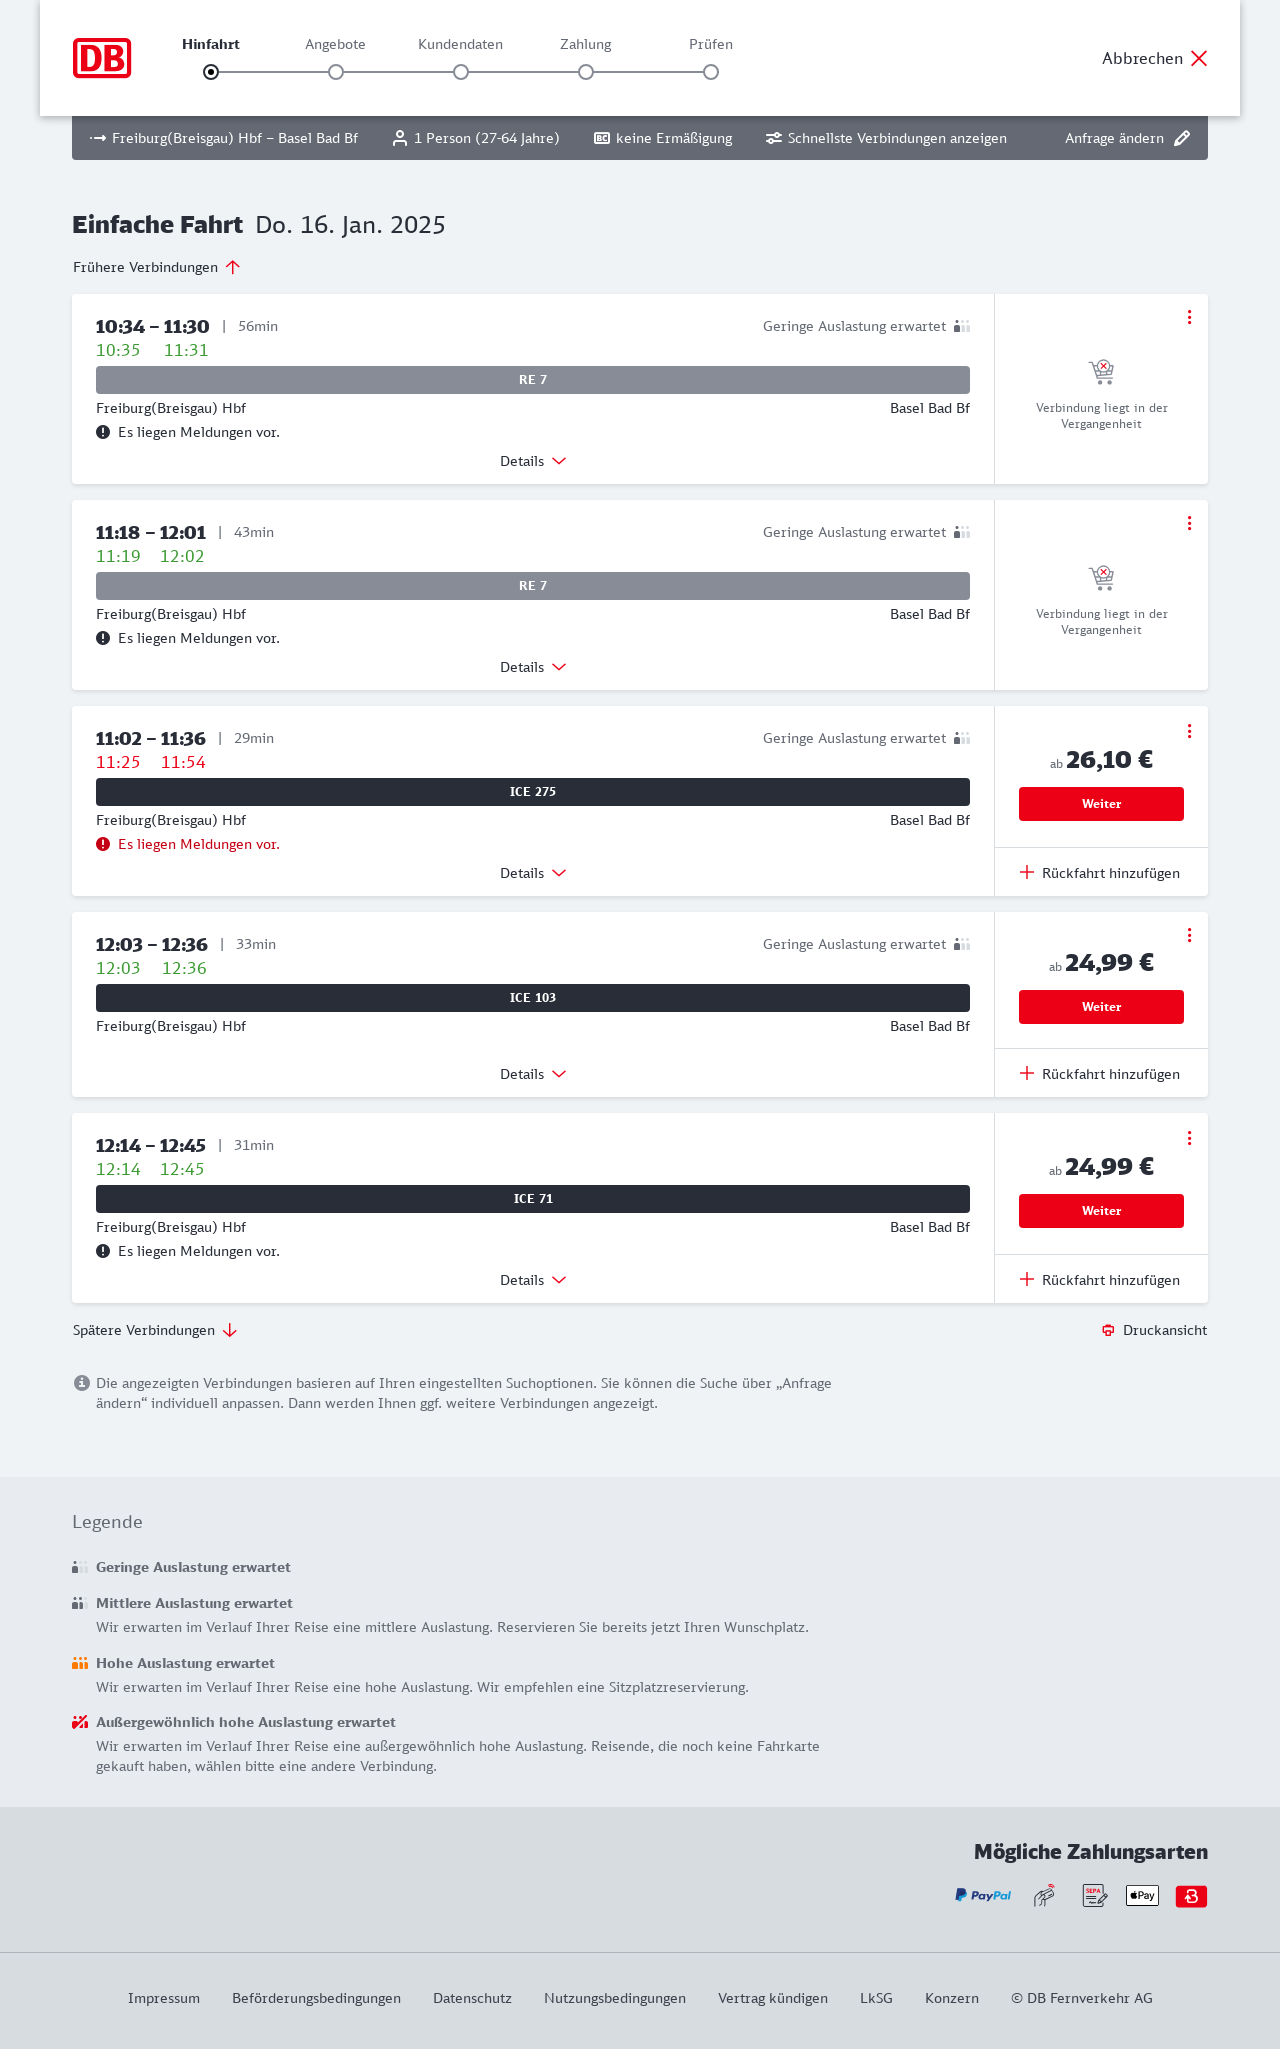Image resolution: width=1280 pixels, height=2049 pixels.
Task: Load Spätere Verbindungen
Action: [155, 1330]
